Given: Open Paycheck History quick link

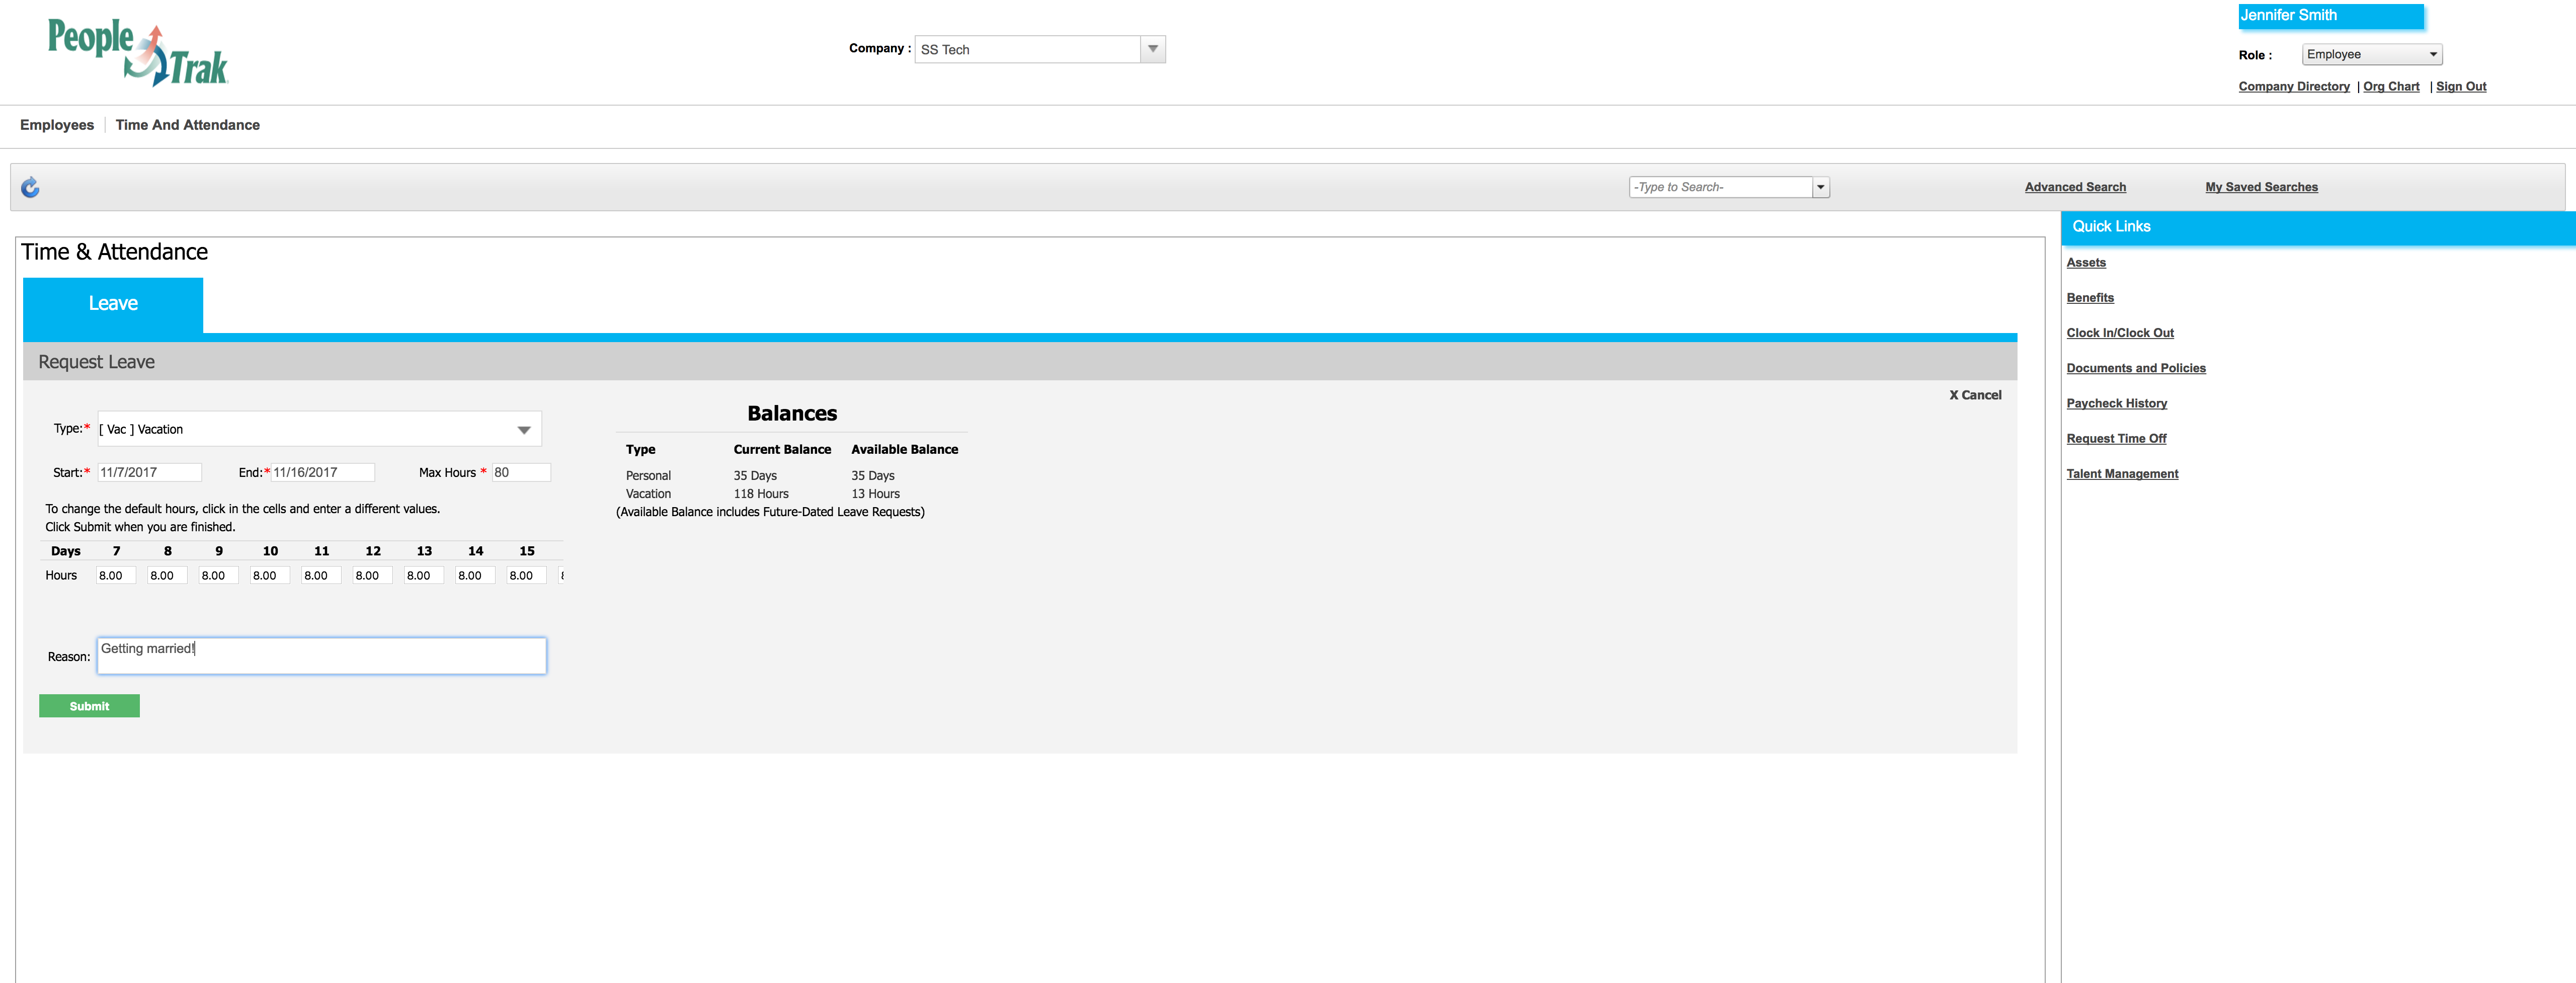Looking at the screenshot, I should (x=2116, y=403).
